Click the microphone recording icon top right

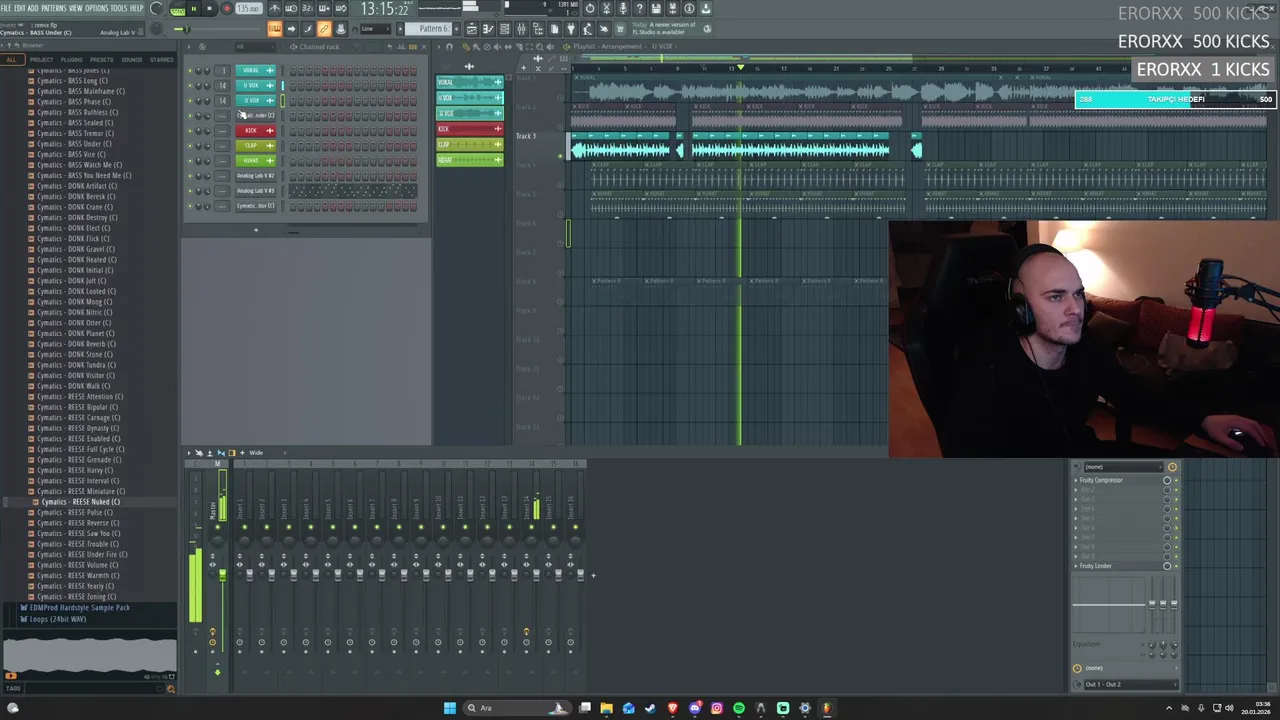point(623,8)
